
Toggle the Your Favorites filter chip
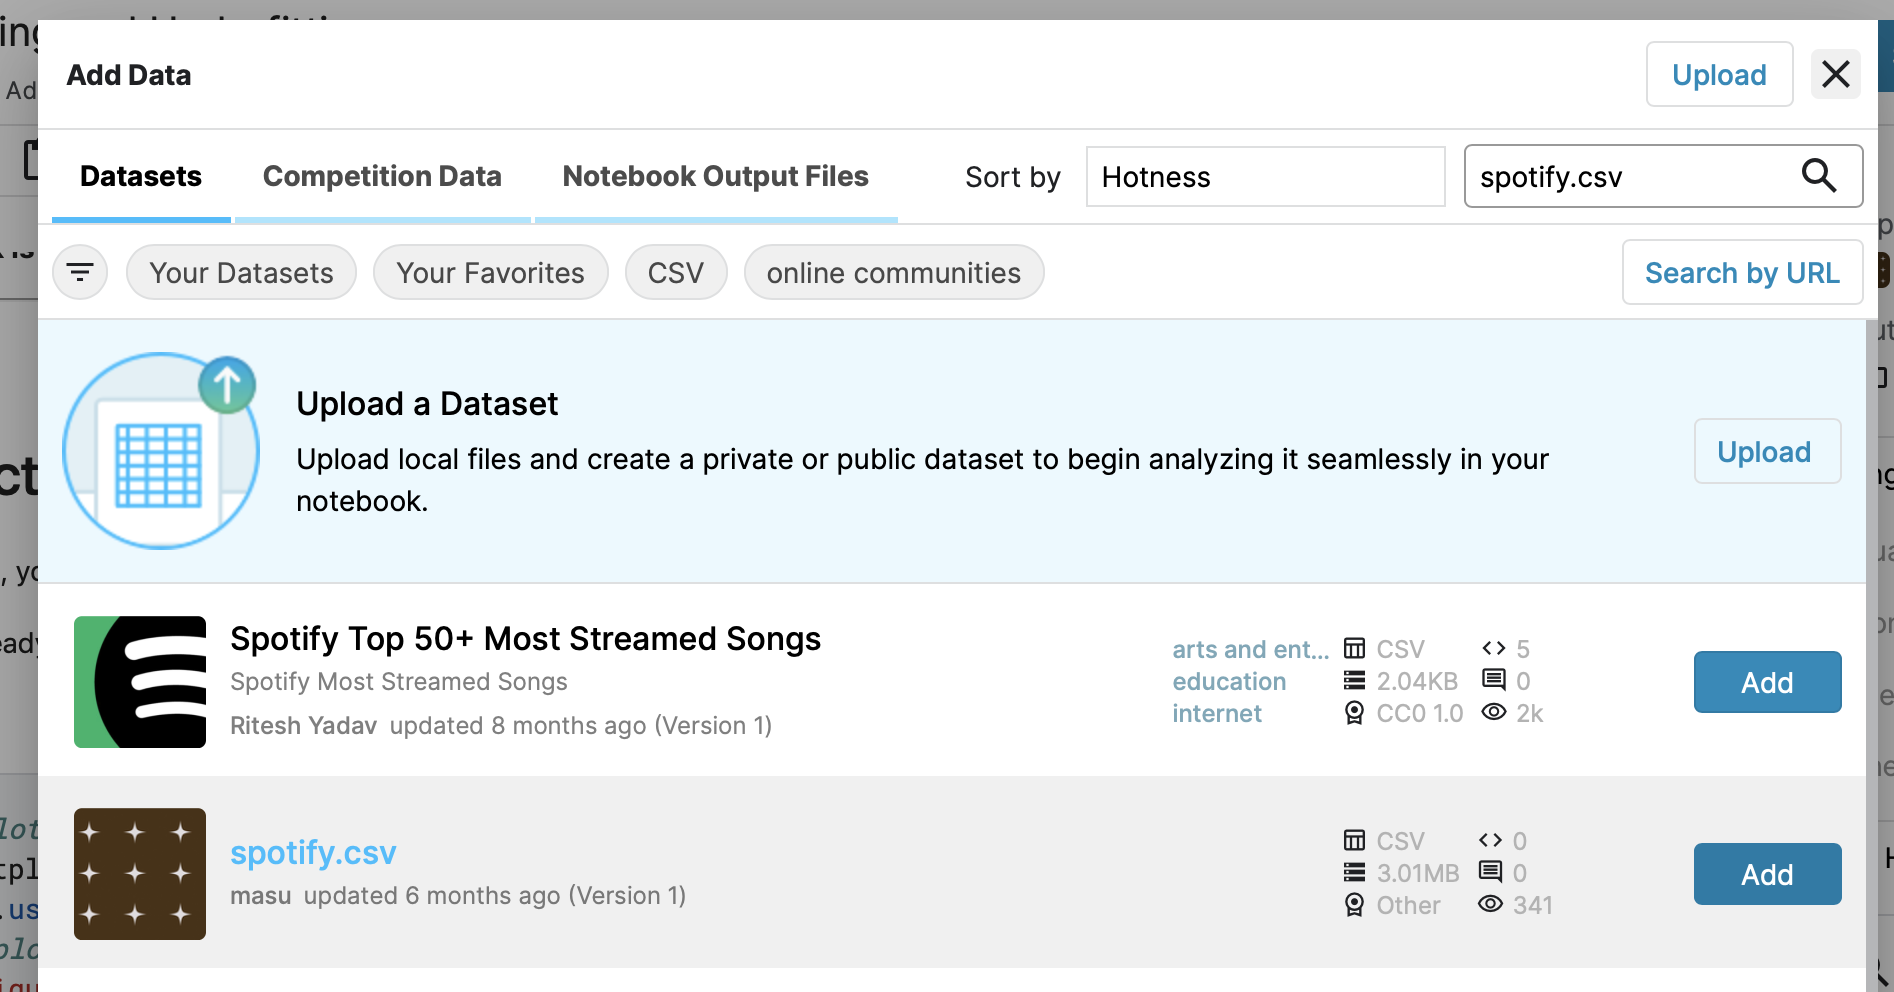(x=490, y=272)
